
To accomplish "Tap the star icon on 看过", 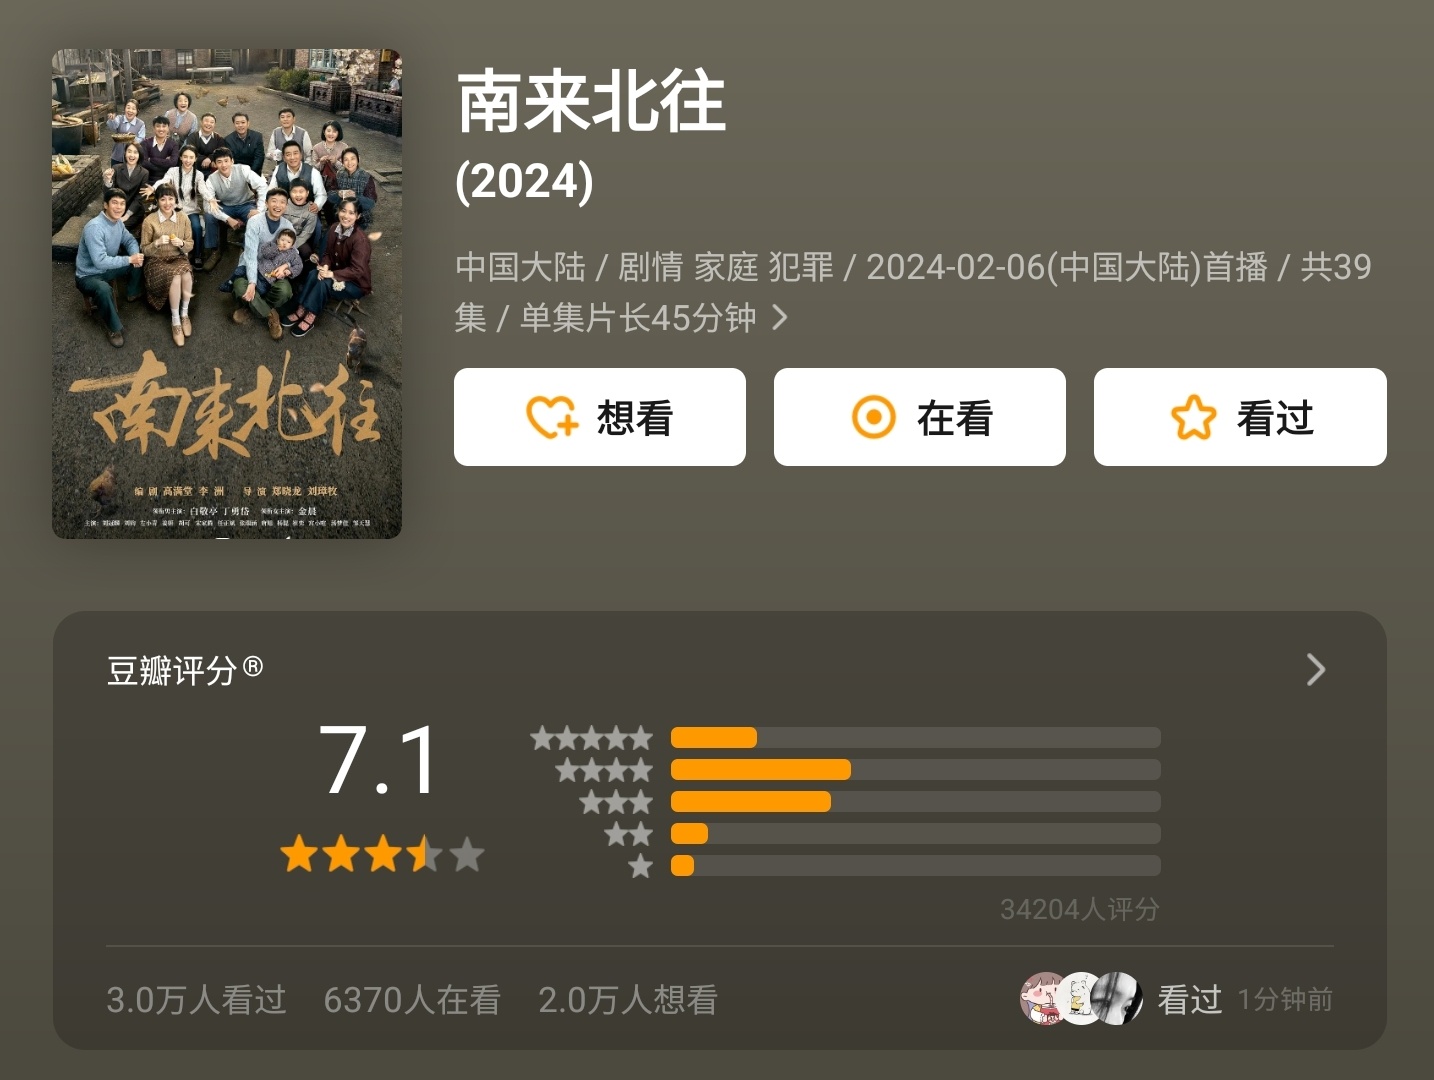I will (1193, 417).
